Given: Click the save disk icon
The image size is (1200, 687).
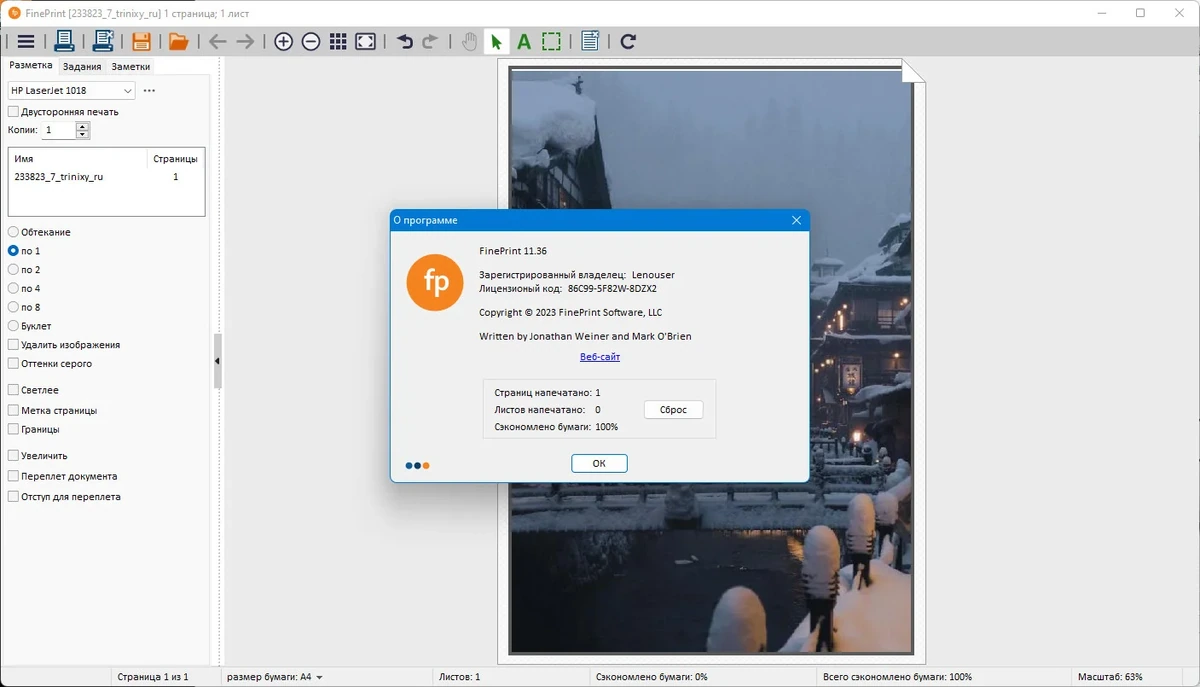Looking at the screenshot, I should tap(141, 41).
